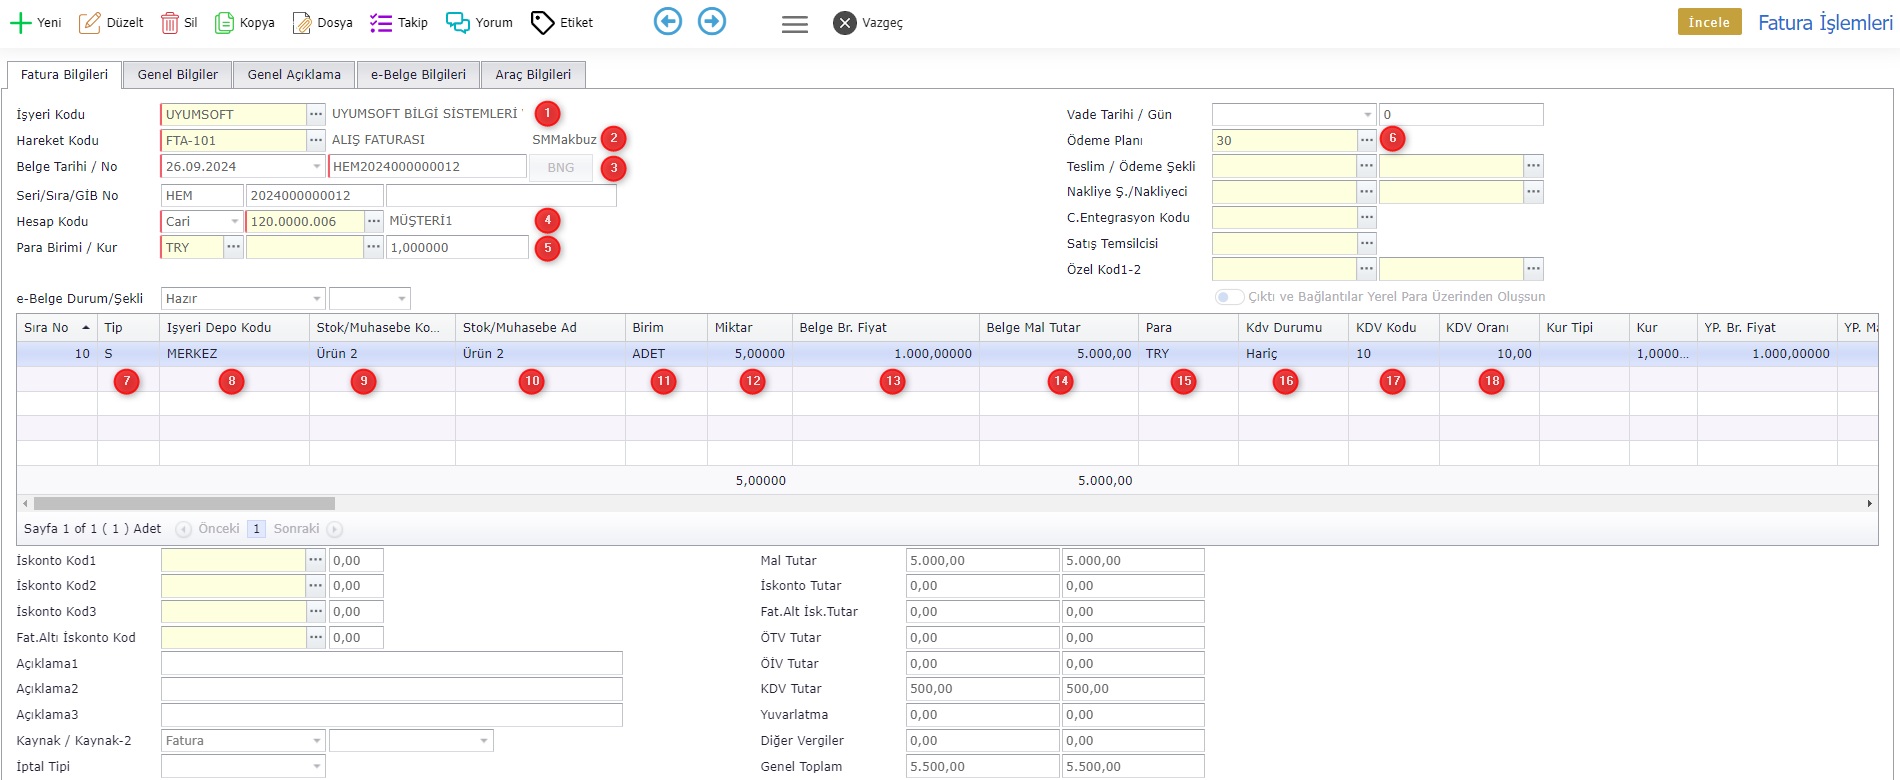Open C.Entegrasyon Kodu lookup ellipsis
Screen dimensions: 1900x780
[x=1367, y=217]
